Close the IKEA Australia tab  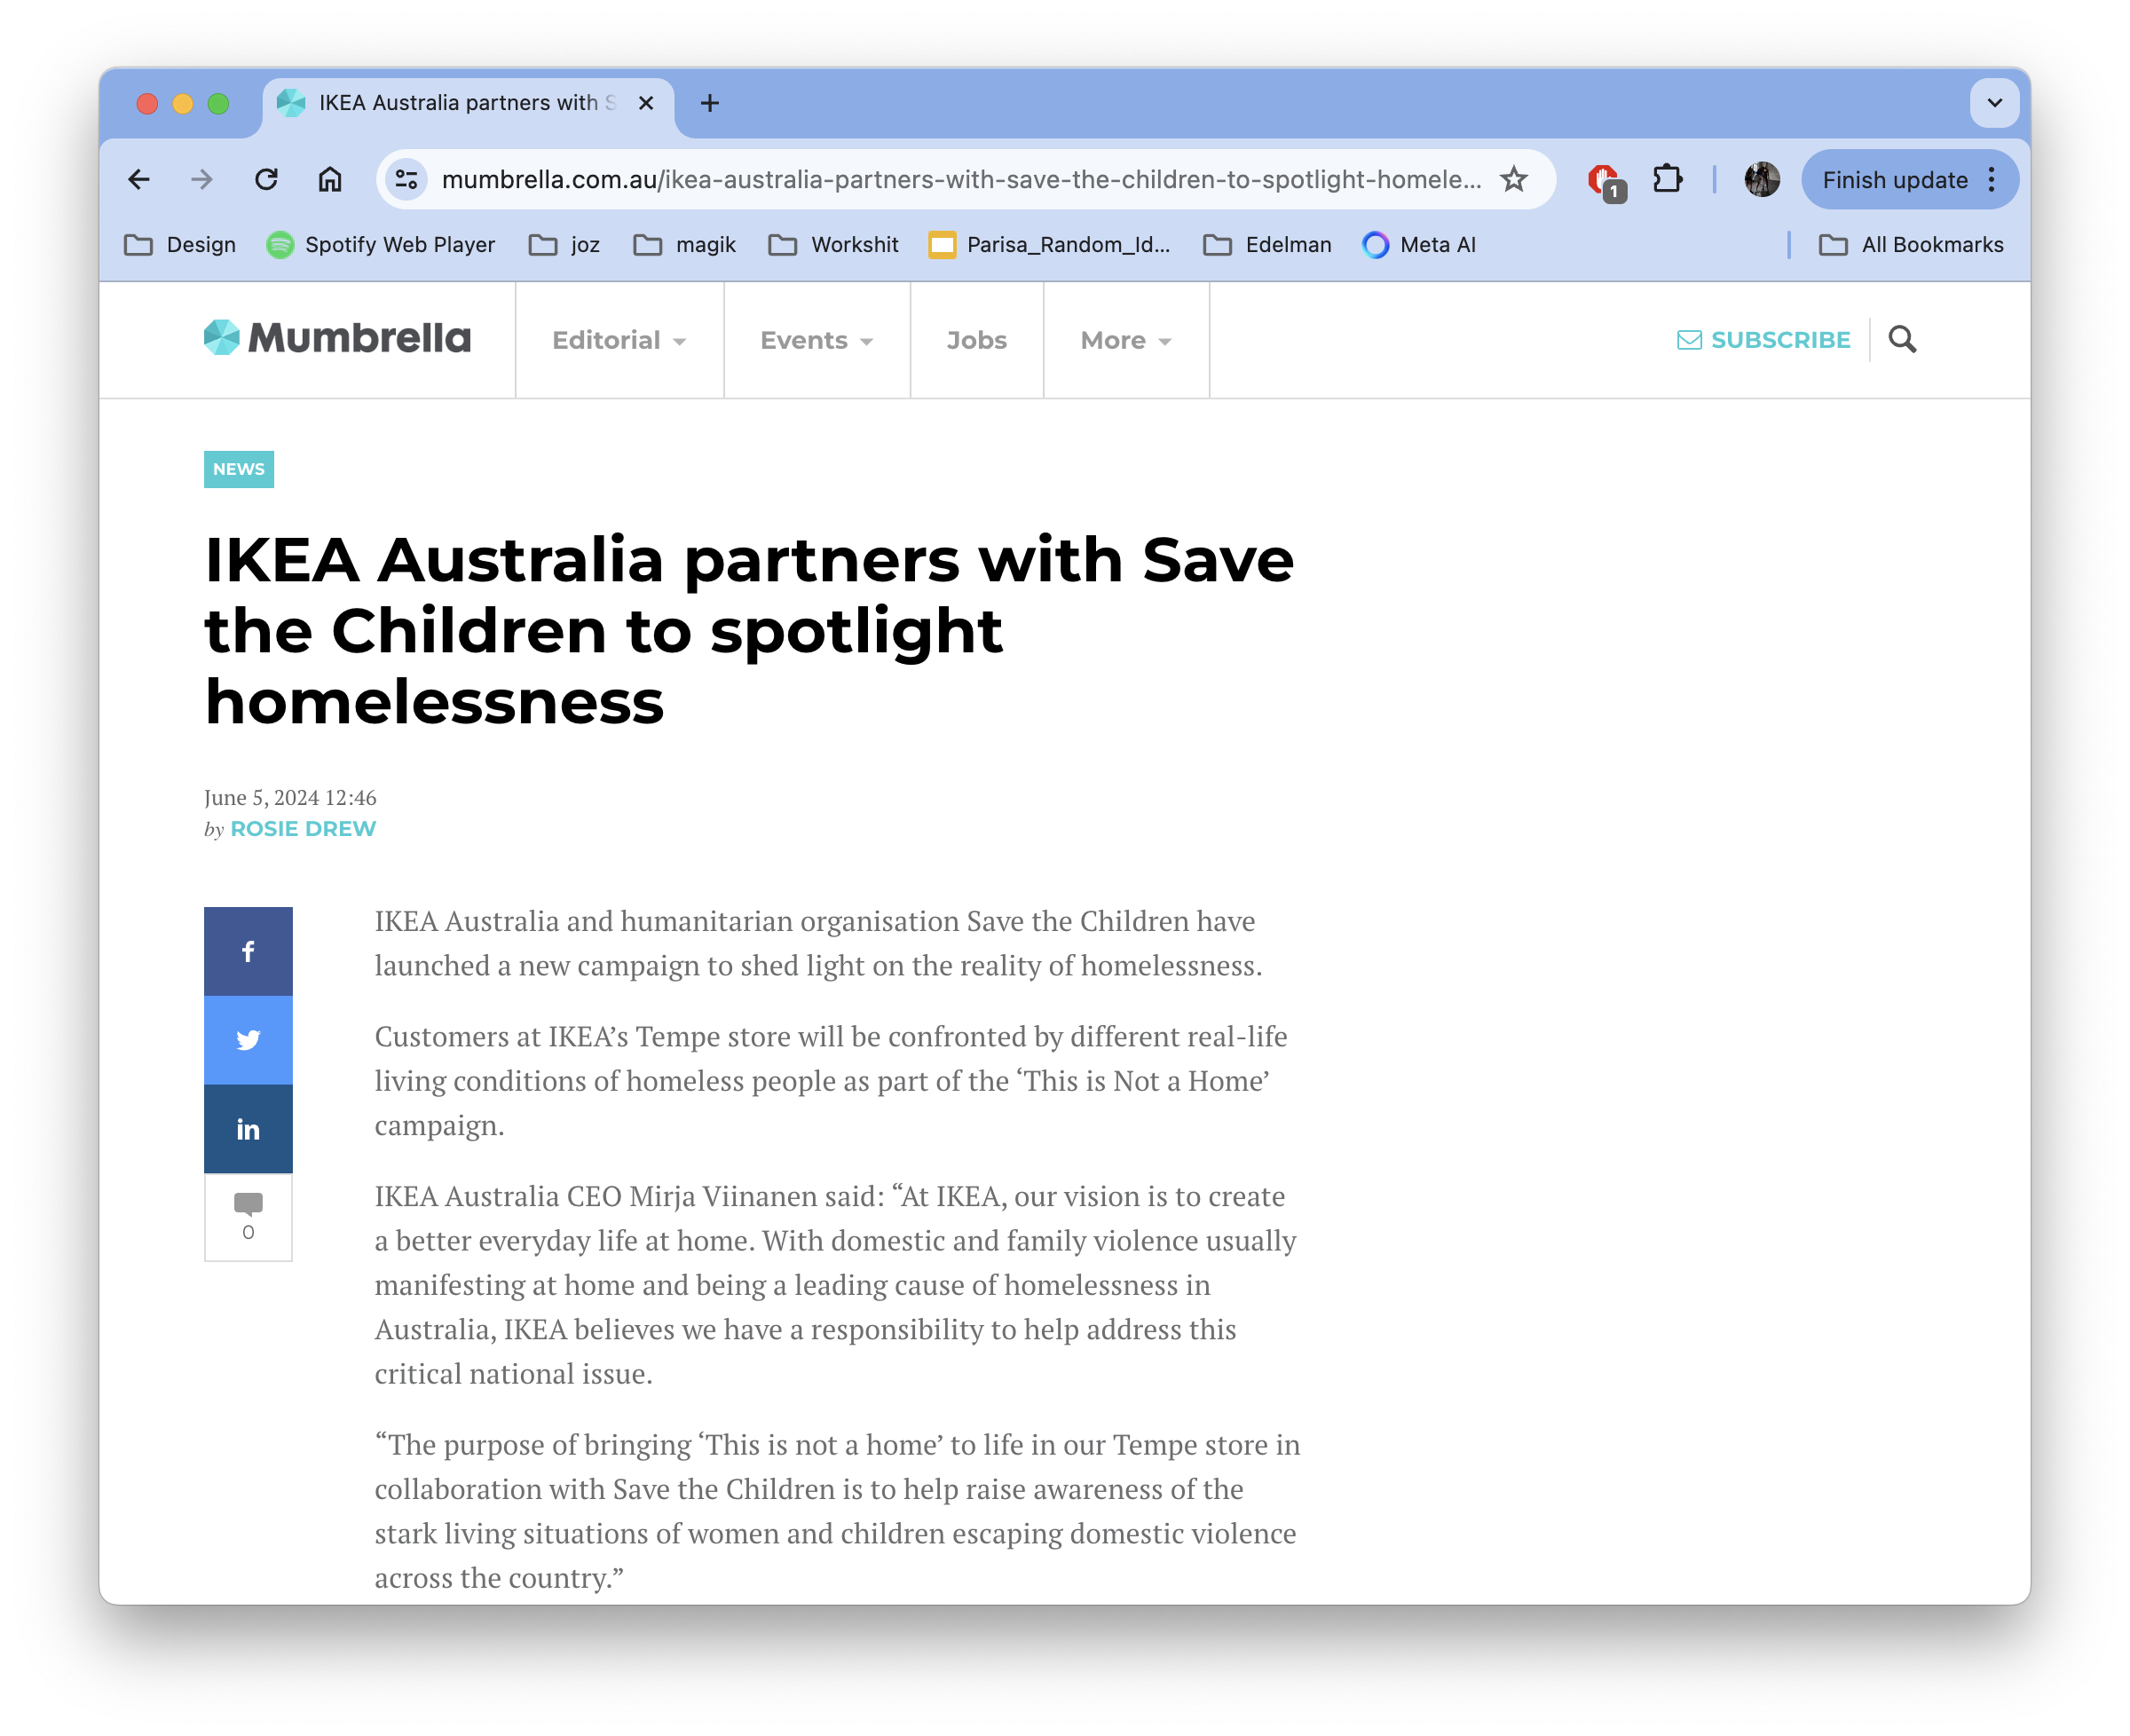tap(646, 103)
